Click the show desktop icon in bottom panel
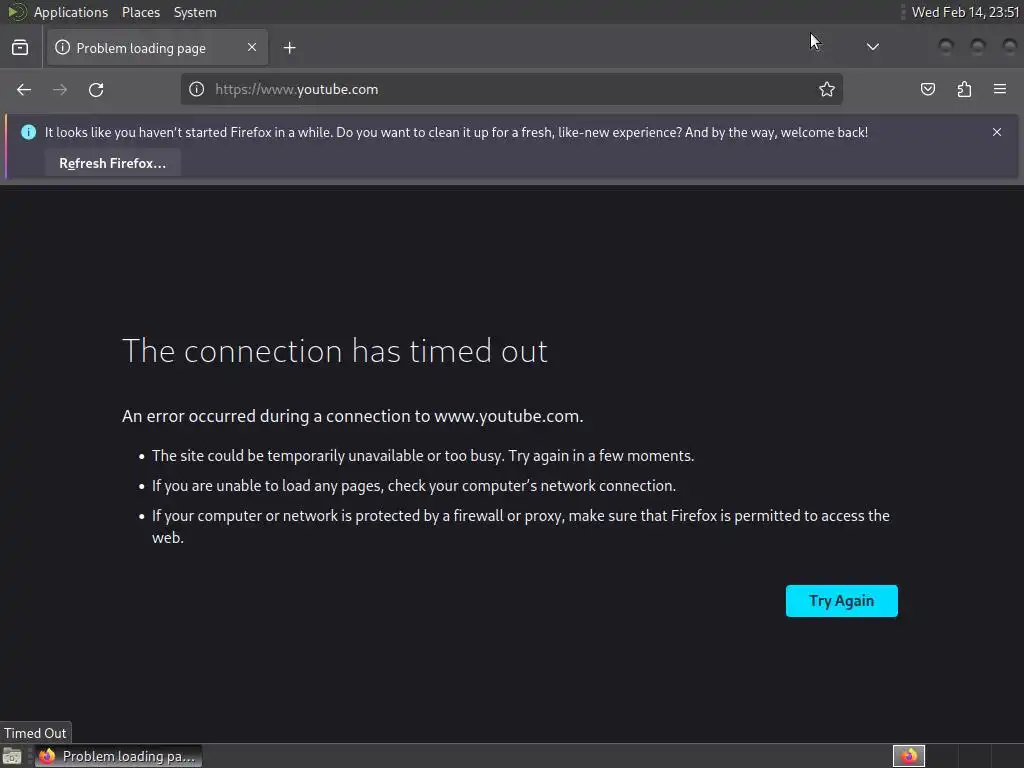This screenshot has height=768, width=1024. tap(12, 756)
